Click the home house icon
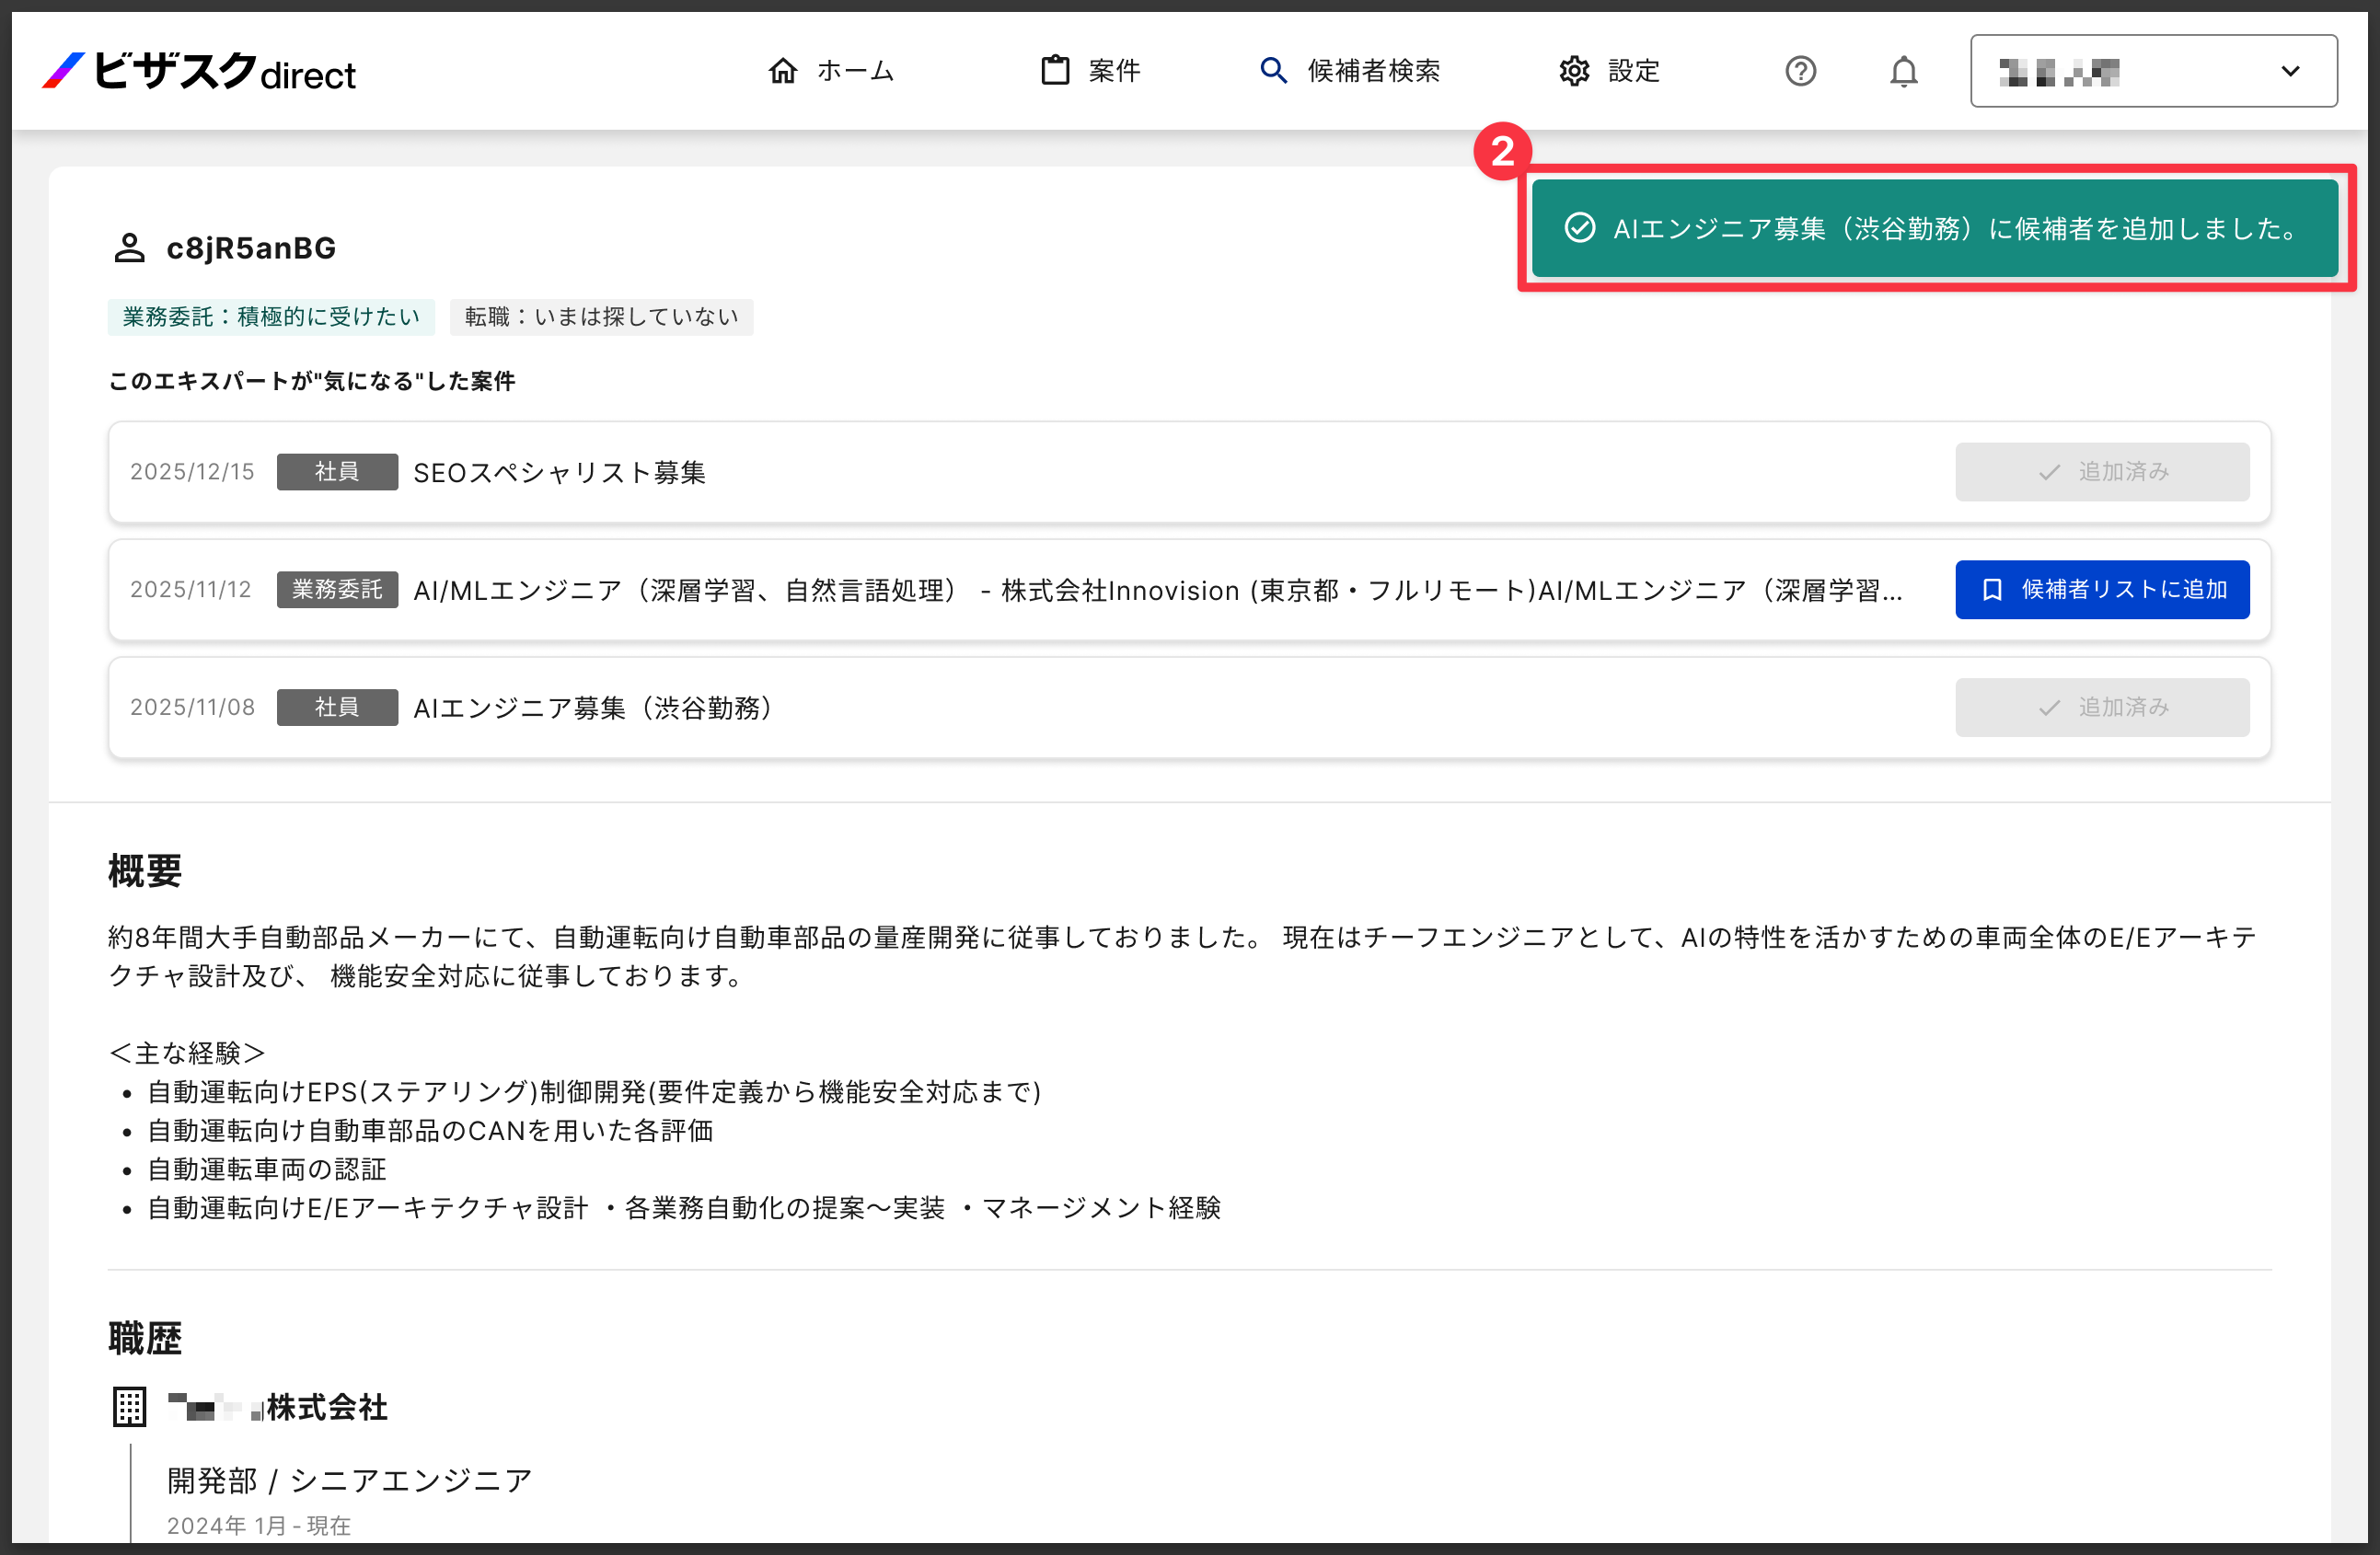 [783, 71]
